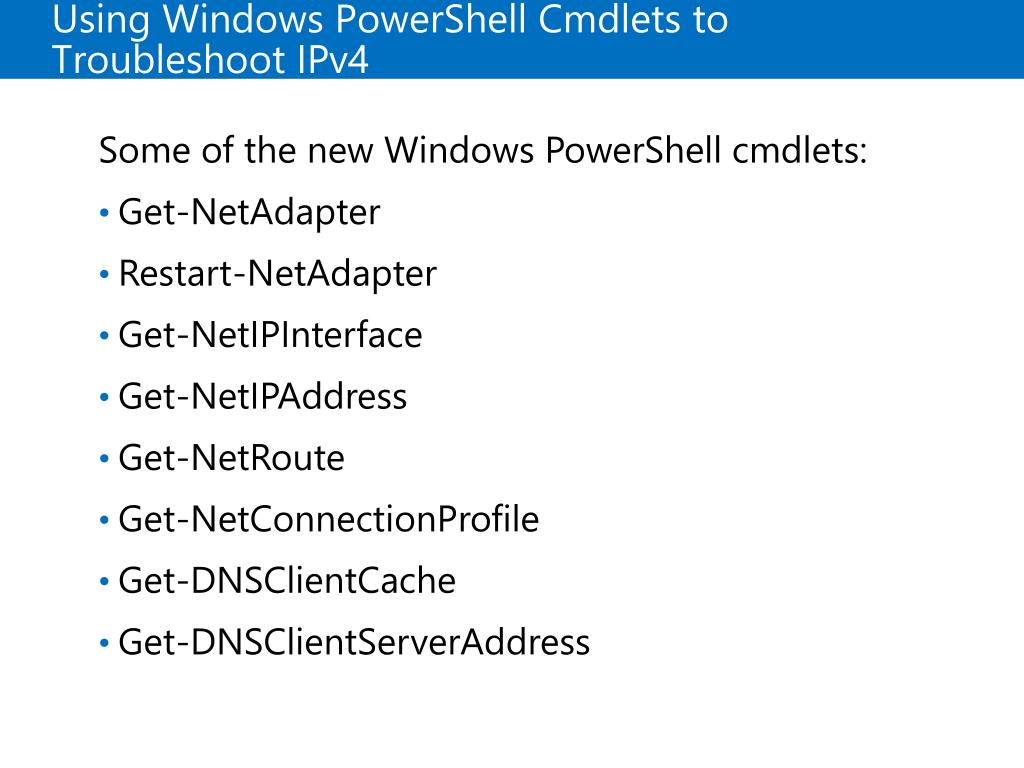Click the Get-NetConnectionProfile list item
The height and width of the screenshot is (768, 1024).
coord(328,520)
